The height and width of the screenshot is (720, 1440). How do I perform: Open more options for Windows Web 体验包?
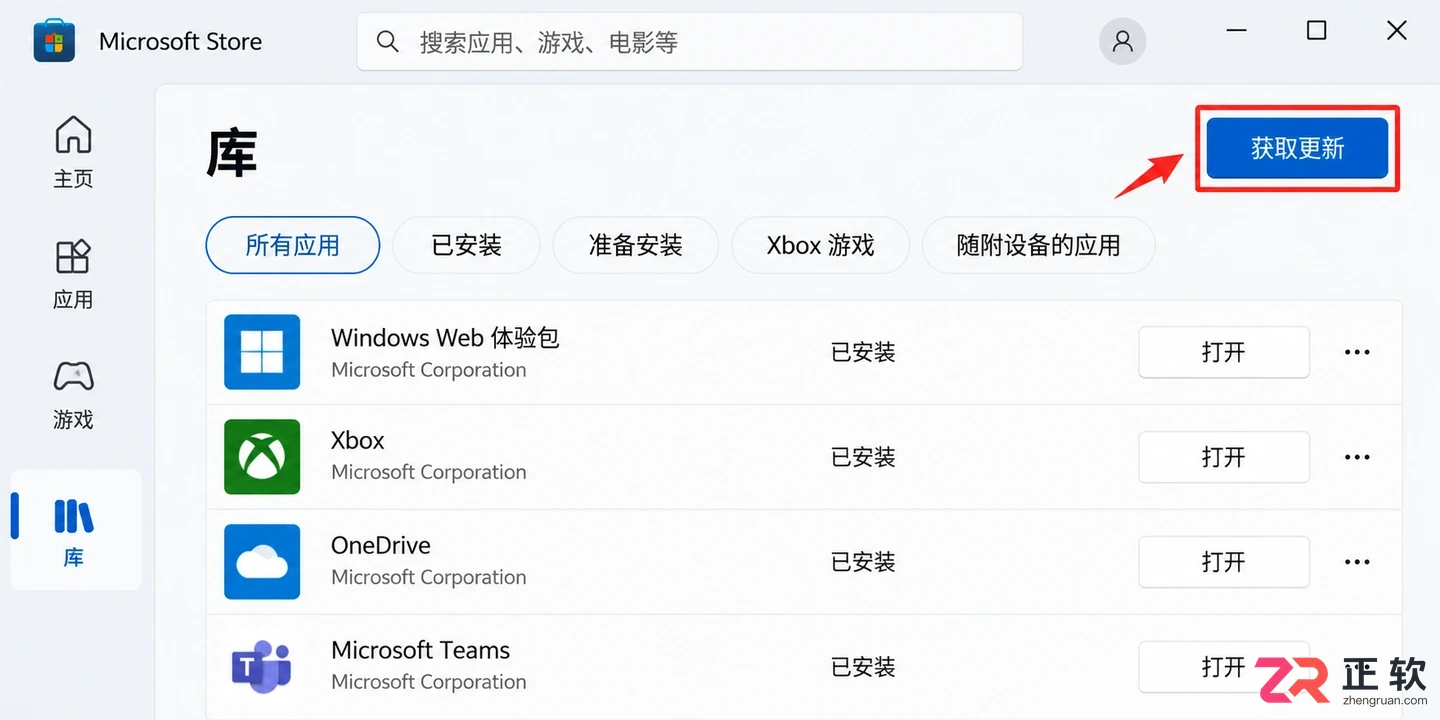[x=1357, y=352]
